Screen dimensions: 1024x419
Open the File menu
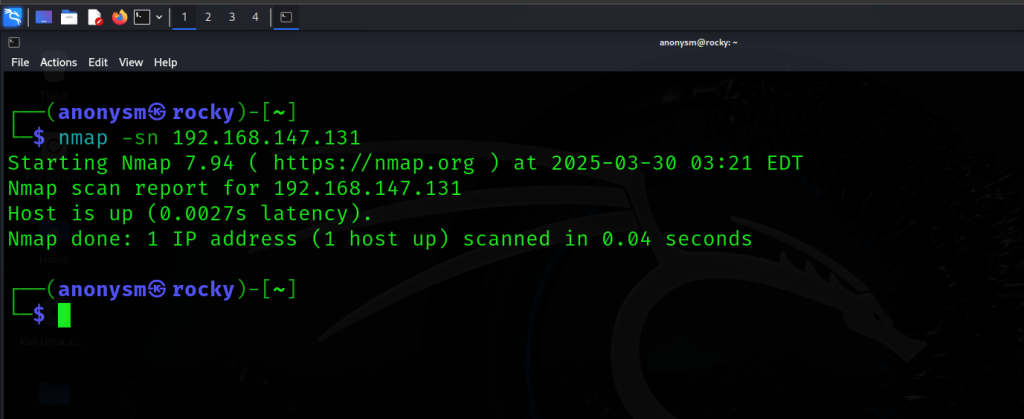tap(20, 63)
